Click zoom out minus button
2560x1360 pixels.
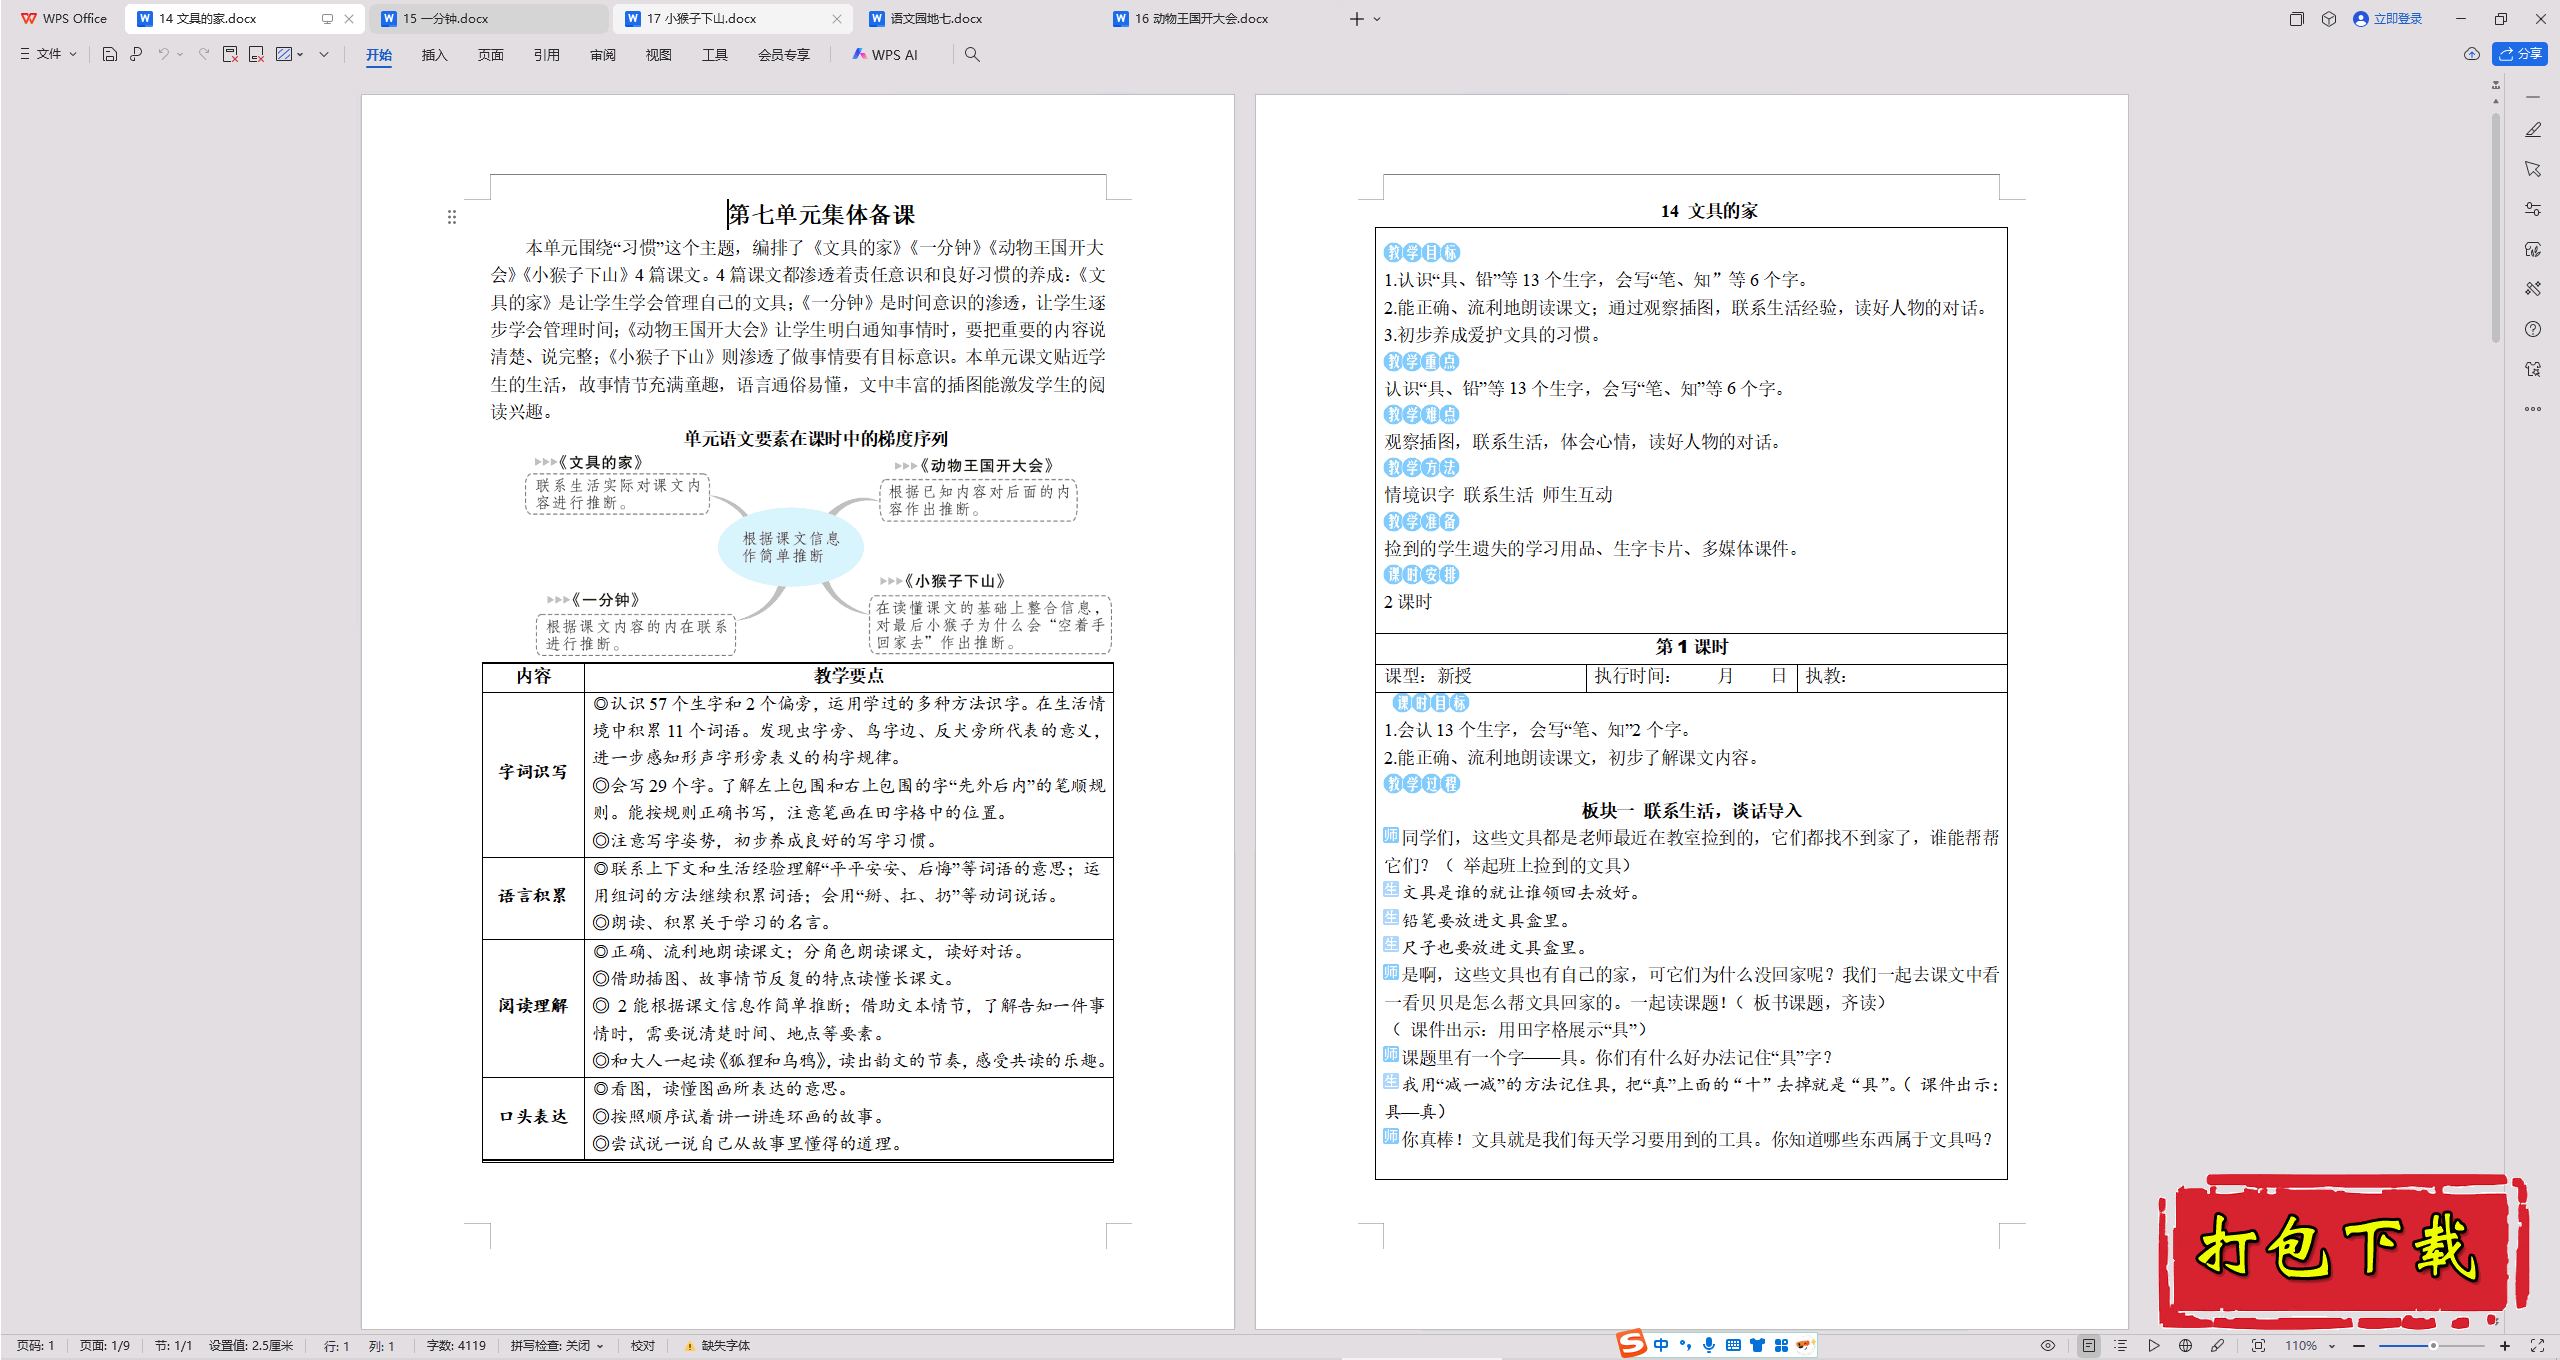[x=2359, y=1346]
